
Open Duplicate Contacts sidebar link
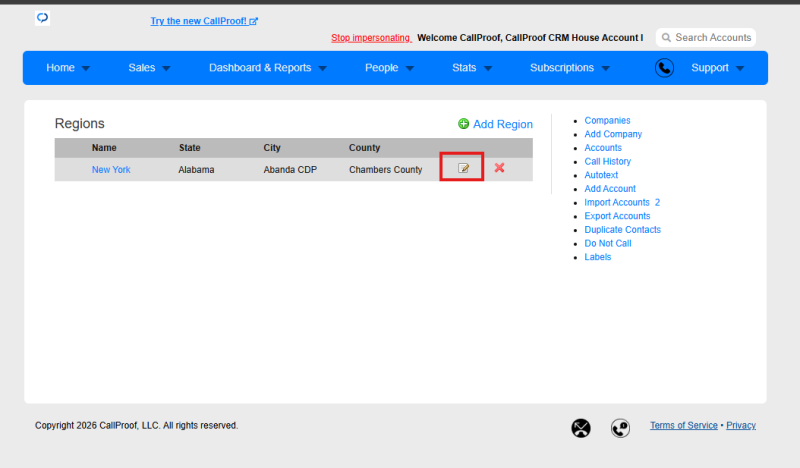pyautogui.click(x=622, y=230)
